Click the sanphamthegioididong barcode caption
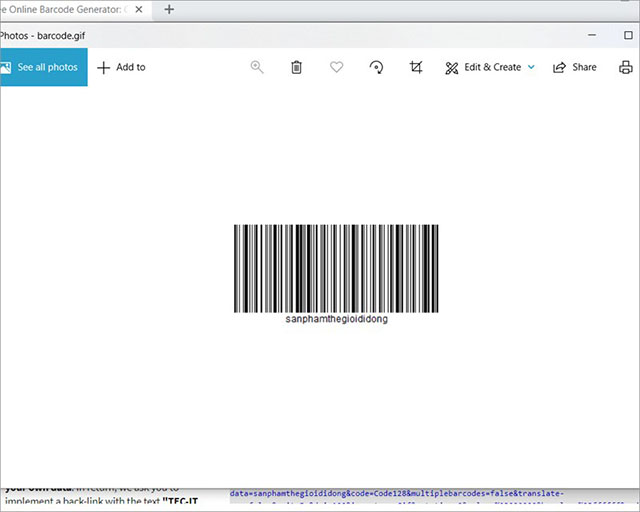This screenshot has height=512, width=640. 336,319
